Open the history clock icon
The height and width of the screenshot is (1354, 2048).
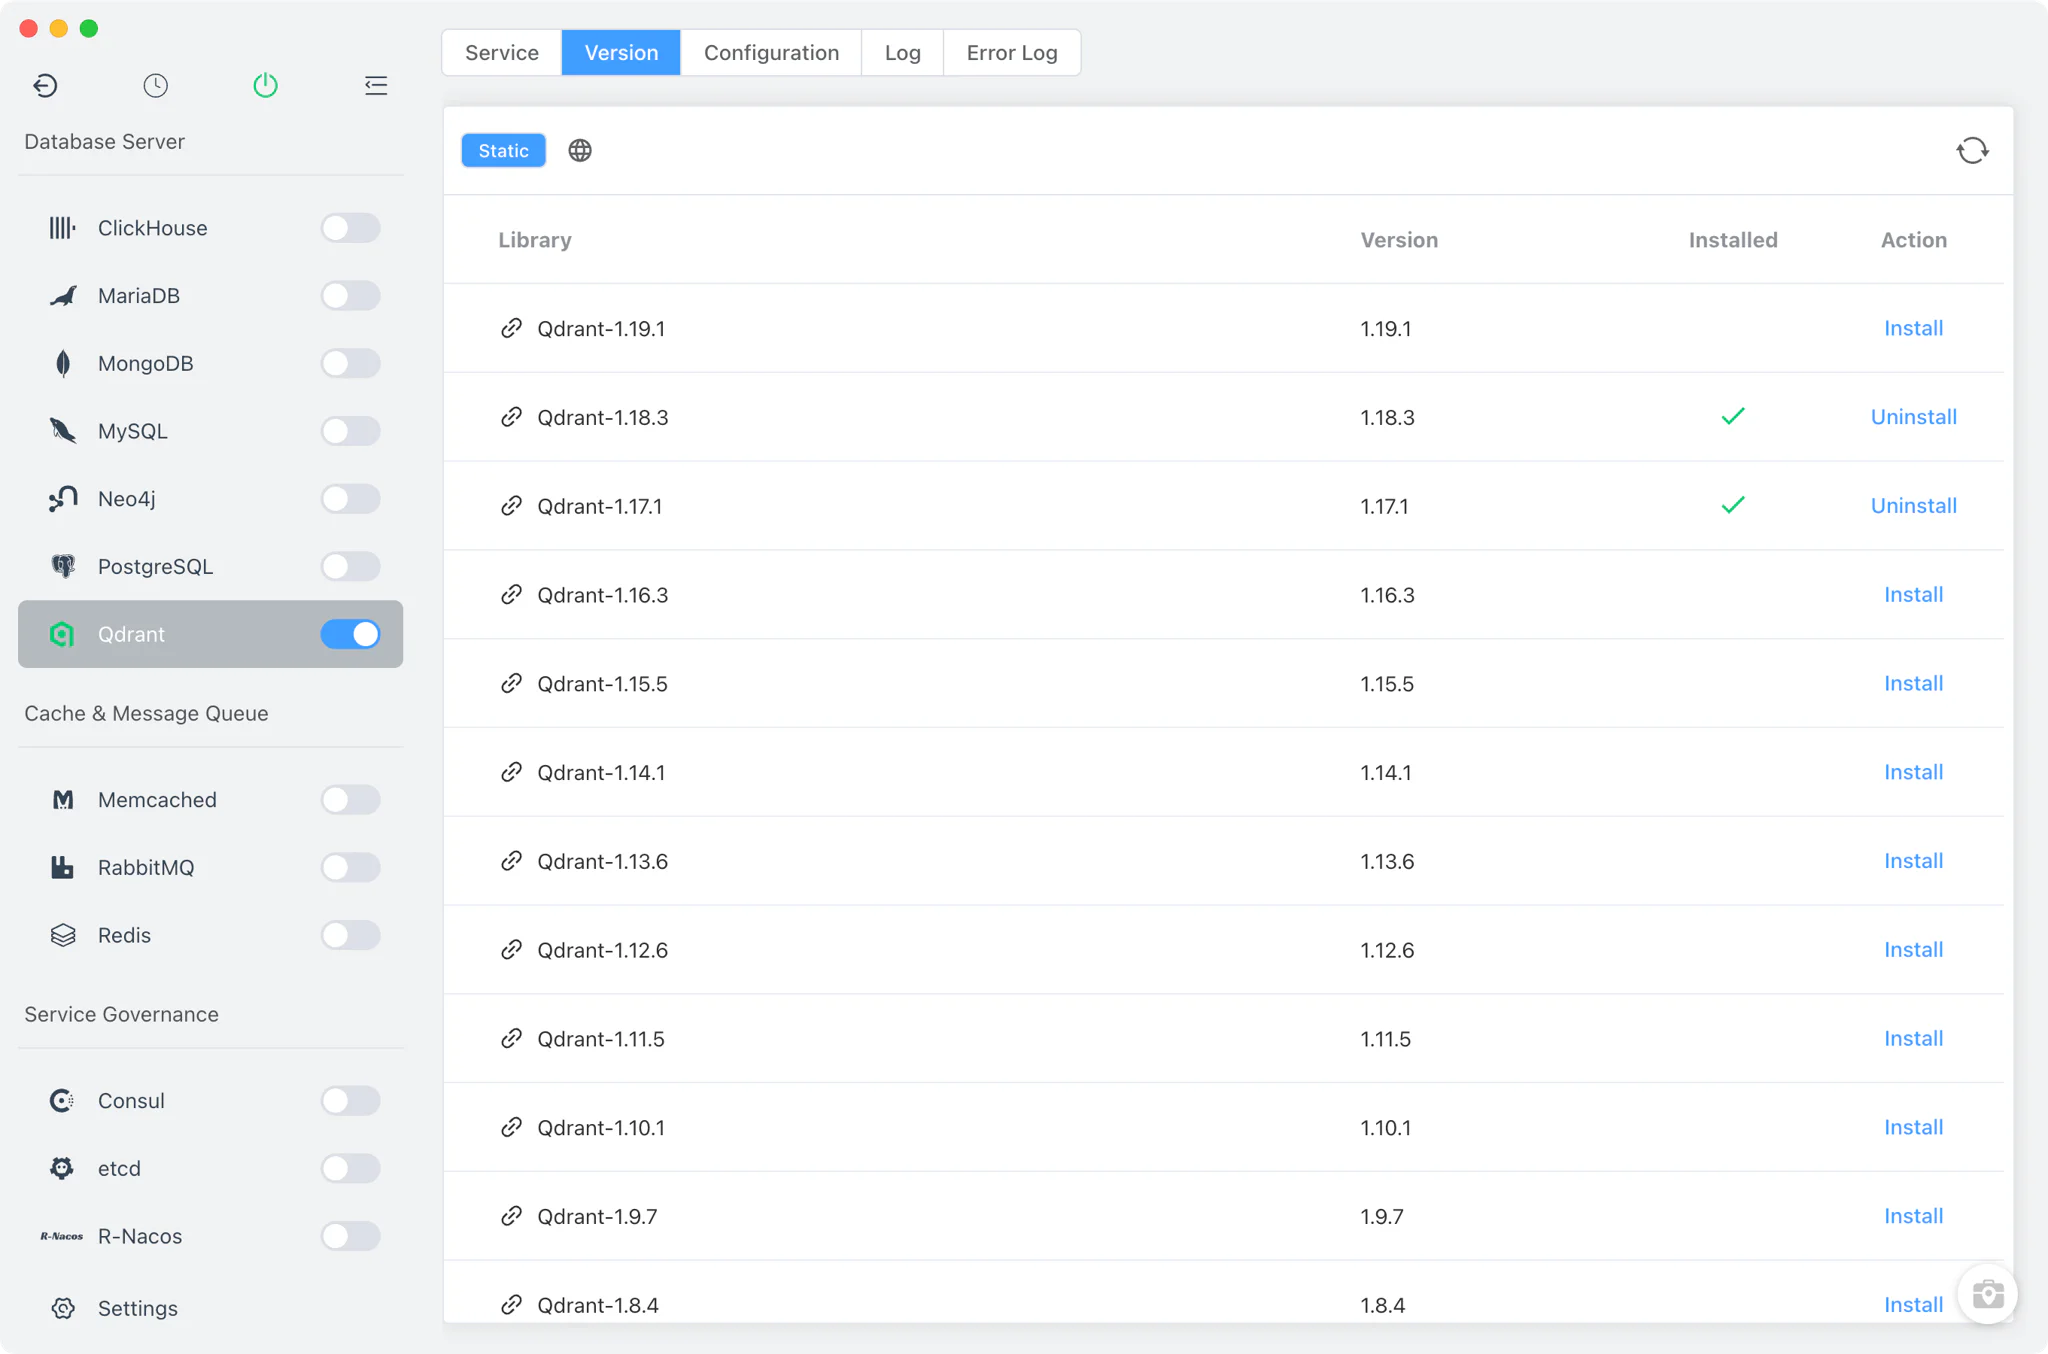pos(155,86)
